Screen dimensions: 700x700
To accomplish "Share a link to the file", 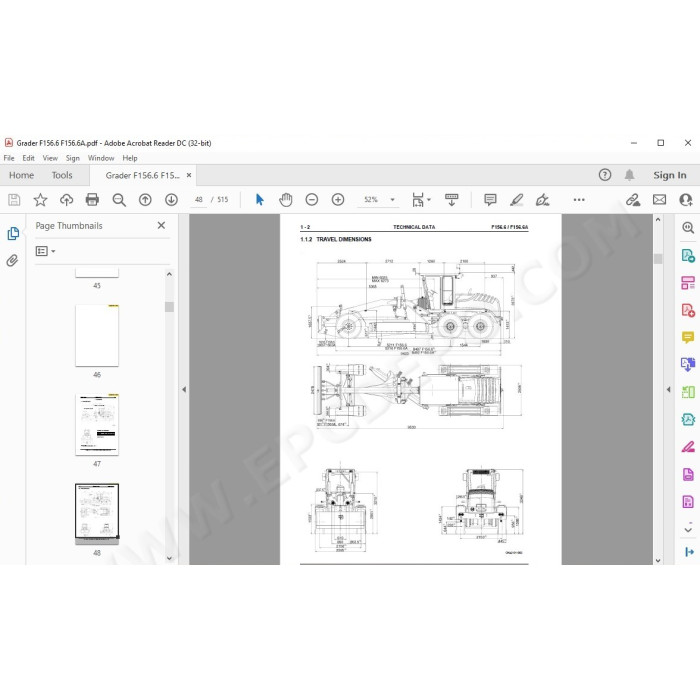I will click(633, 200).
